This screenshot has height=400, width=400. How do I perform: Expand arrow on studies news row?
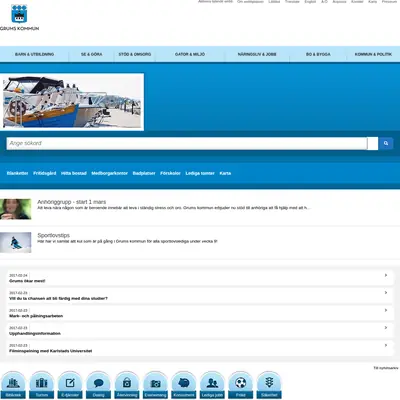point(386,293)
